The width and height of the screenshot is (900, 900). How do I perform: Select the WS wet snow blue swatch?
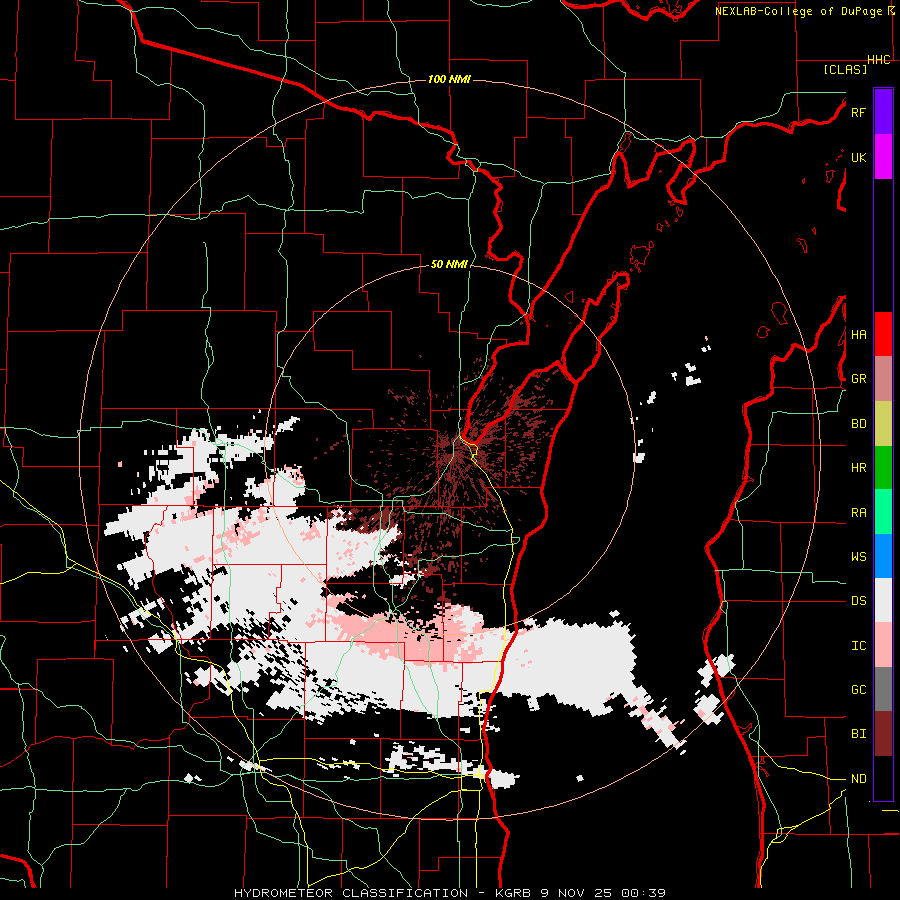pos(883,556)
